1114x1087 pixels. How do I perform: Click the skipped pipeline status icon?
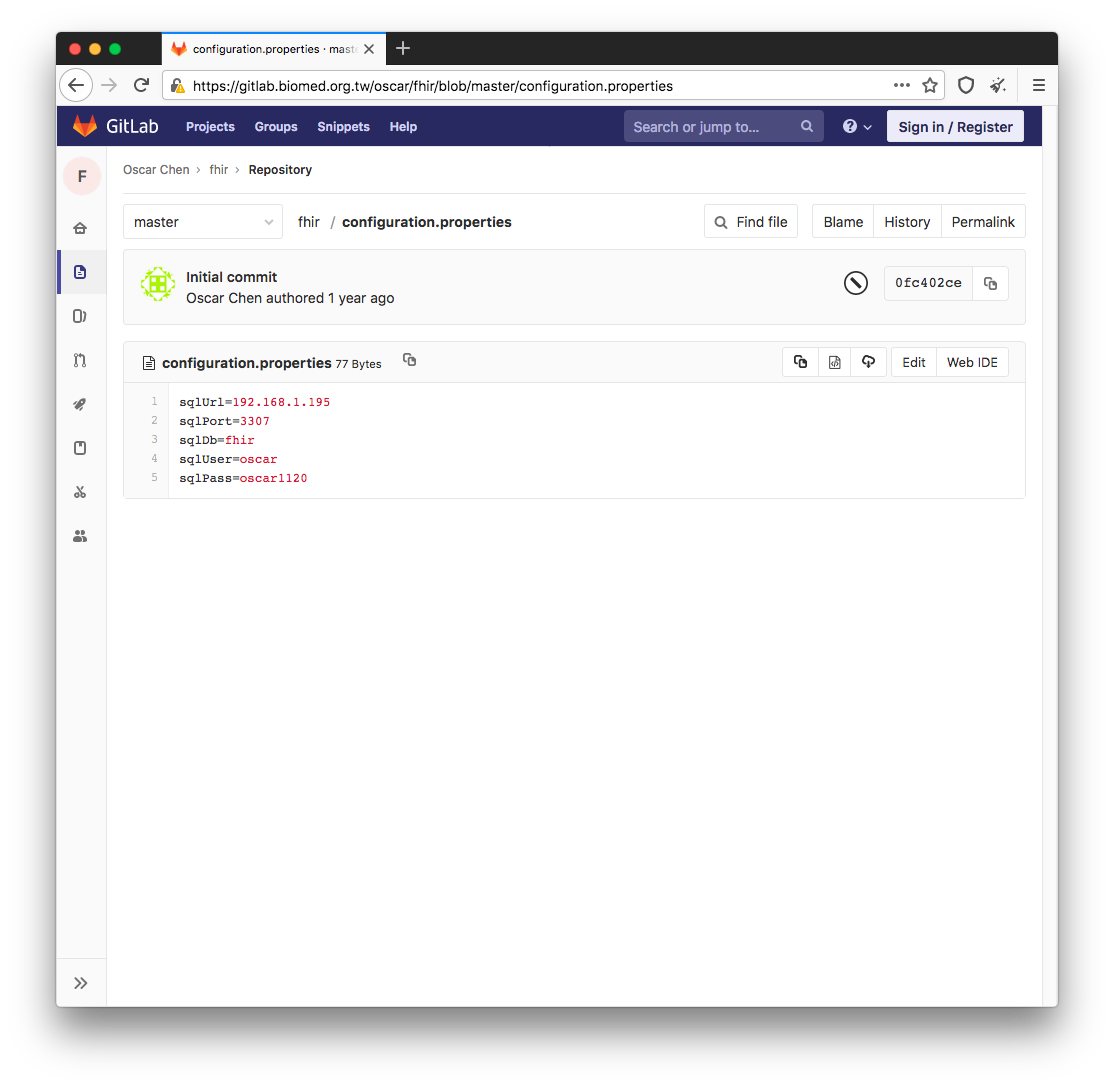855,283
